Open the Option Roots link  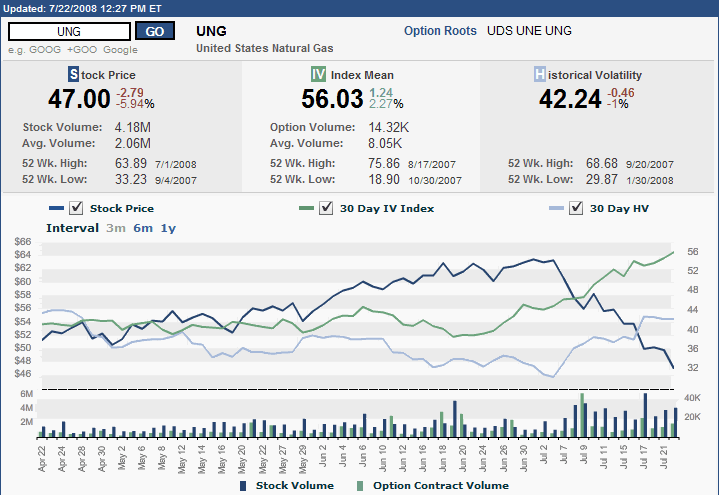click(x=440, y=31)
